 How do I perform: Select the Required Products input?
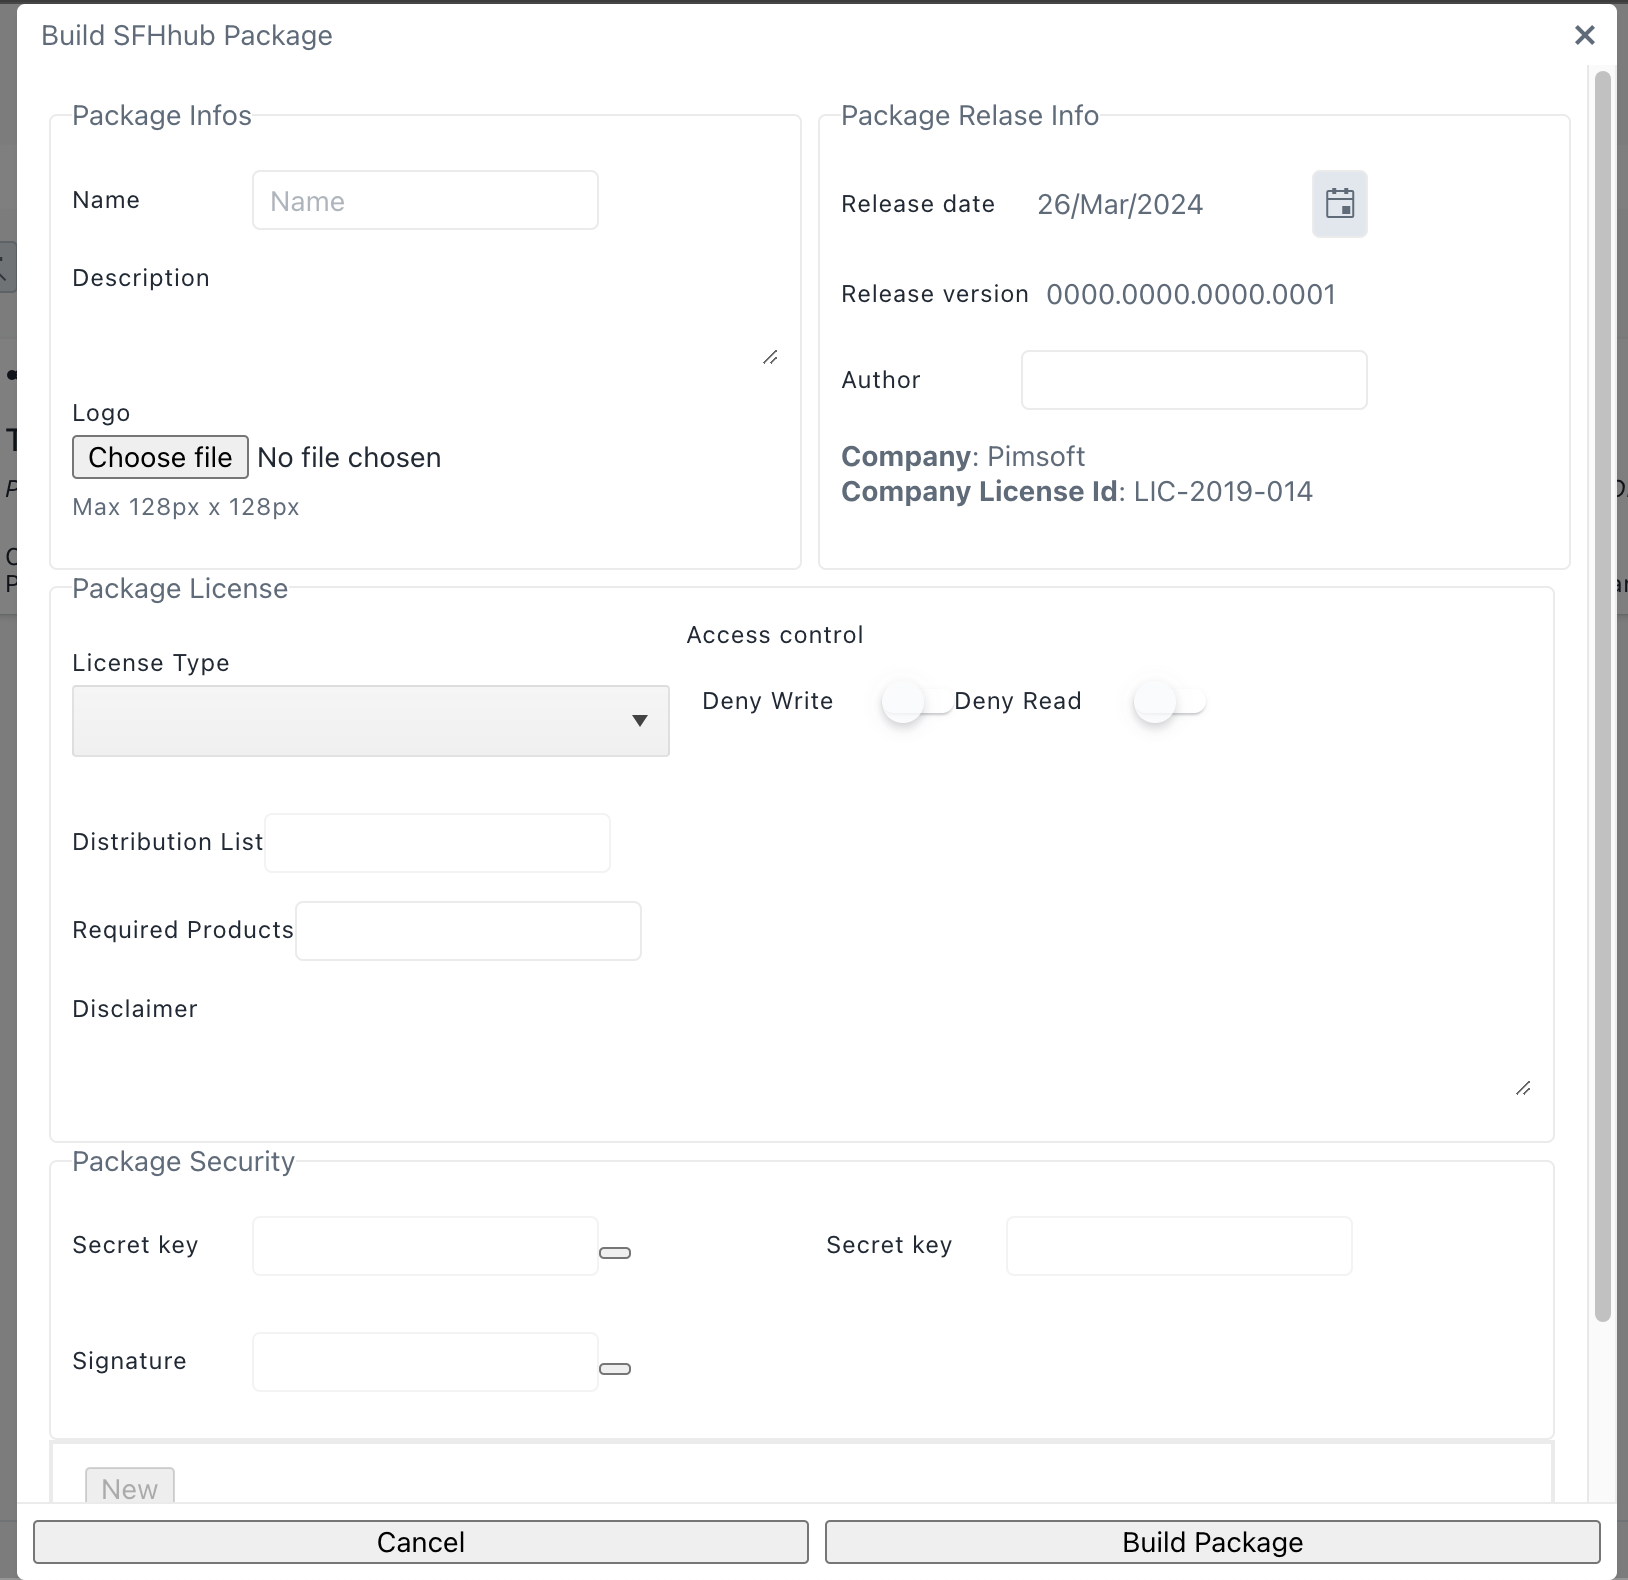[468, 931]
